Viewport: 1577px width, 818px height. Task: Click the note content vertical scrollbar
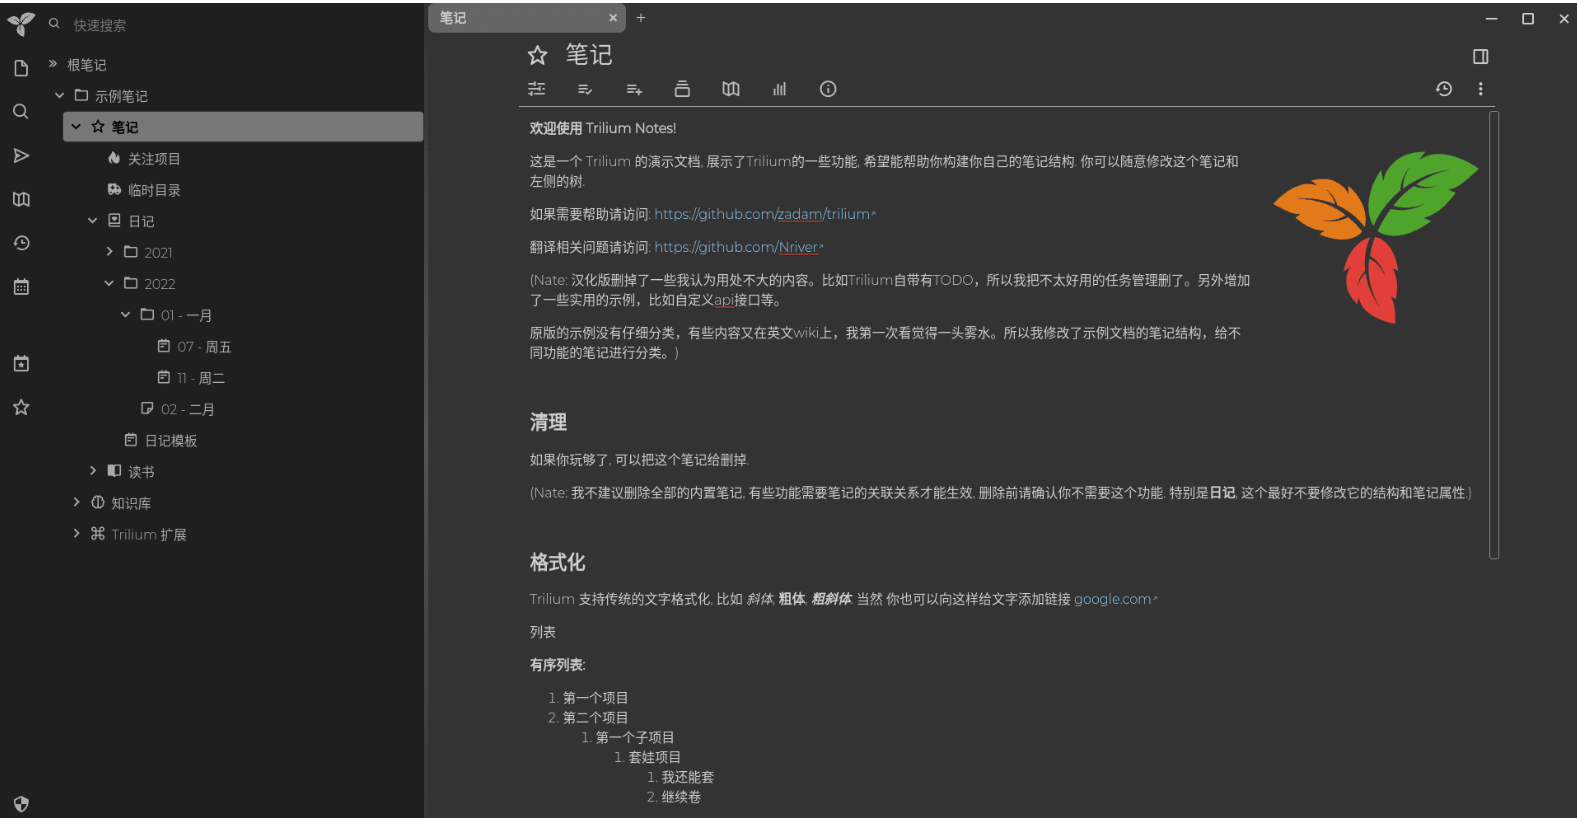click(1494, 335)
